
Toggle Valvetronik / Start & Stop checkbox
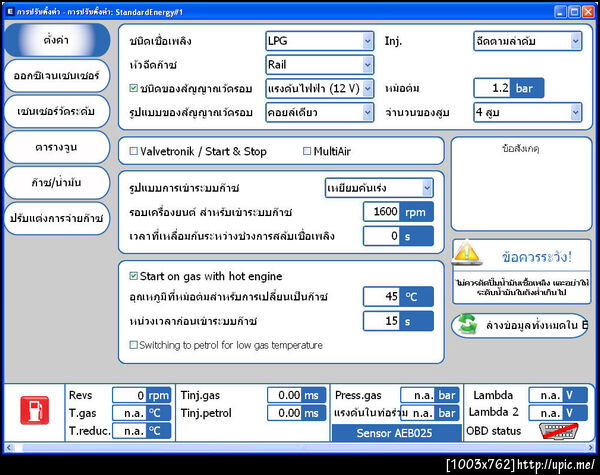134,151
